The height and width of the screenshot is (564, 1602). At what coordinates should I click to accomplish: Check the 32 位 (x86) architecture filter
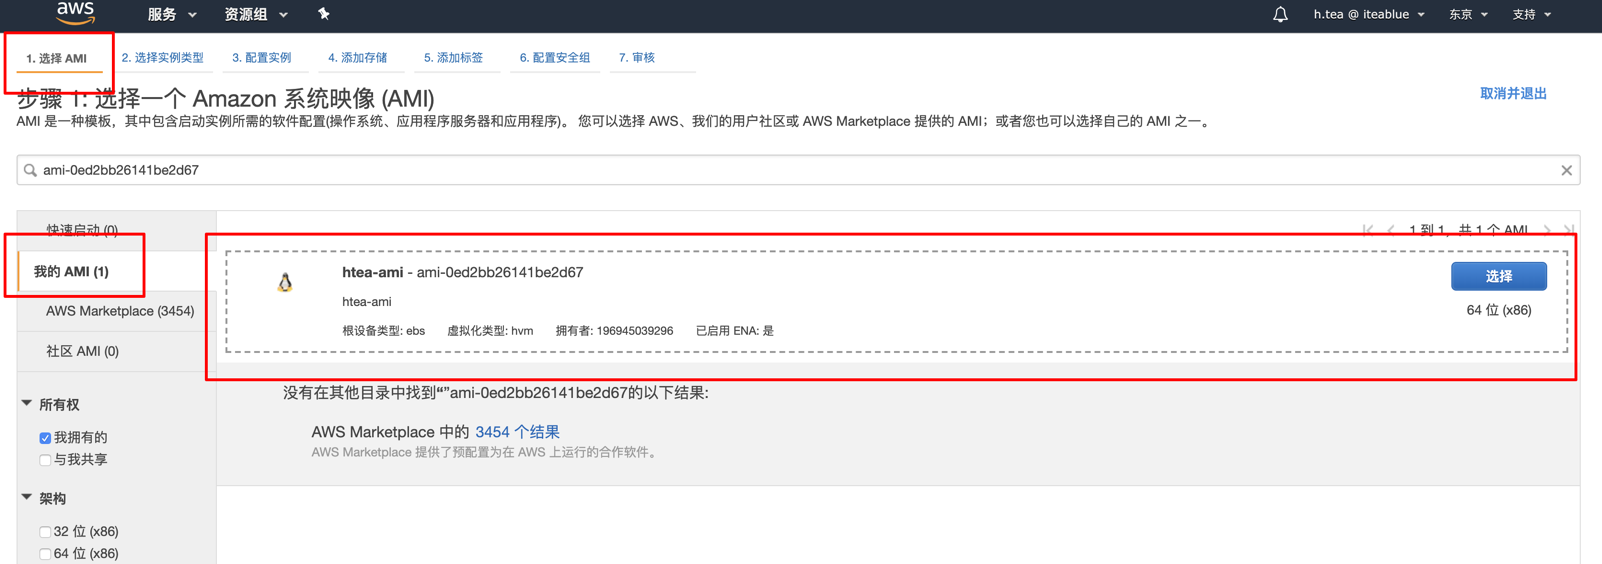click(x=45, y=532)
